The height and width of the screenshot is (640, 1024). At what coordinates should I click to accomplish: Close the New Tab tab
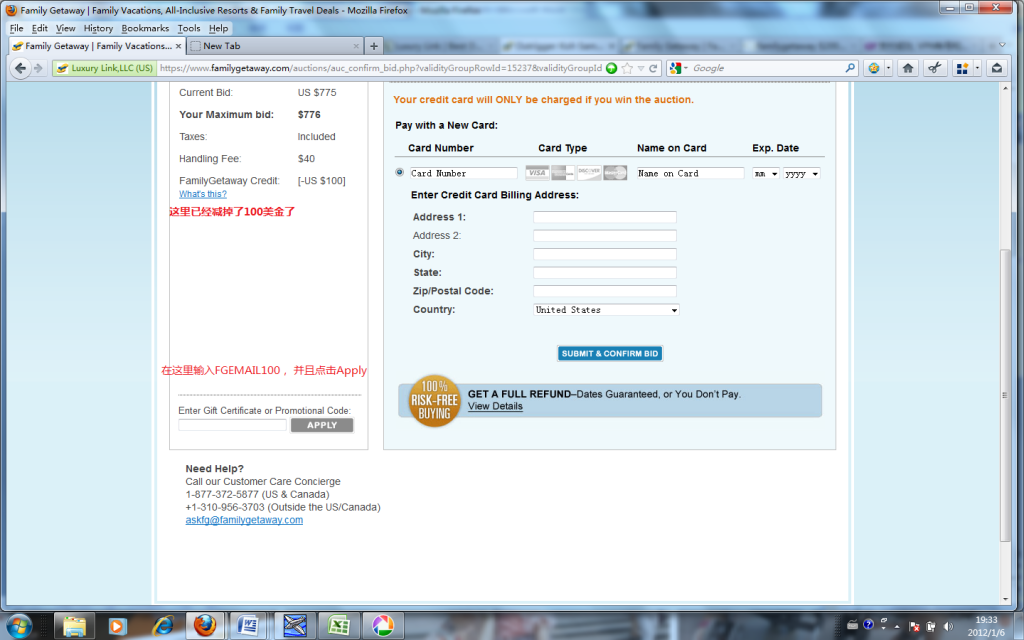[x=356, y=46]
